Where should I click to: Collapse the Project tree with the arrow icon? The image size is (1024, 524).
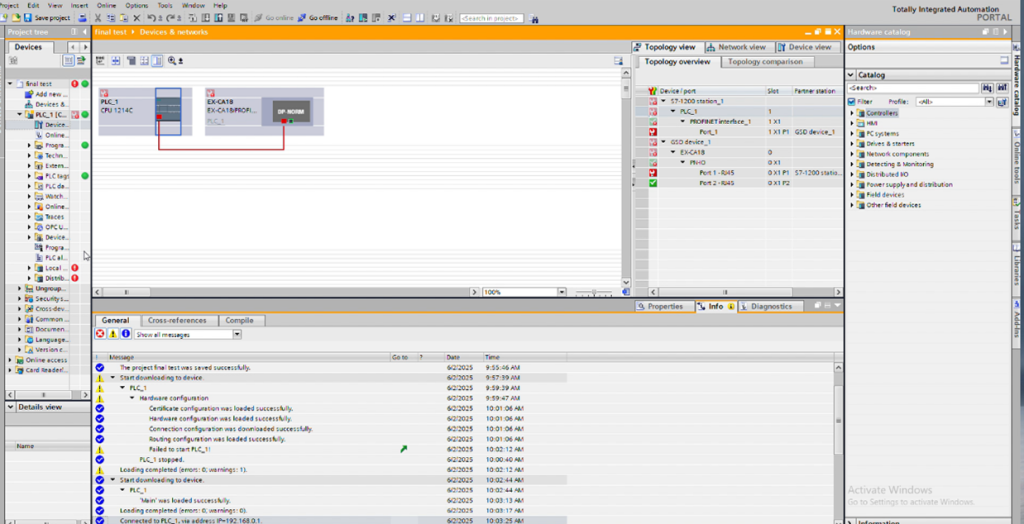[85, 31]
